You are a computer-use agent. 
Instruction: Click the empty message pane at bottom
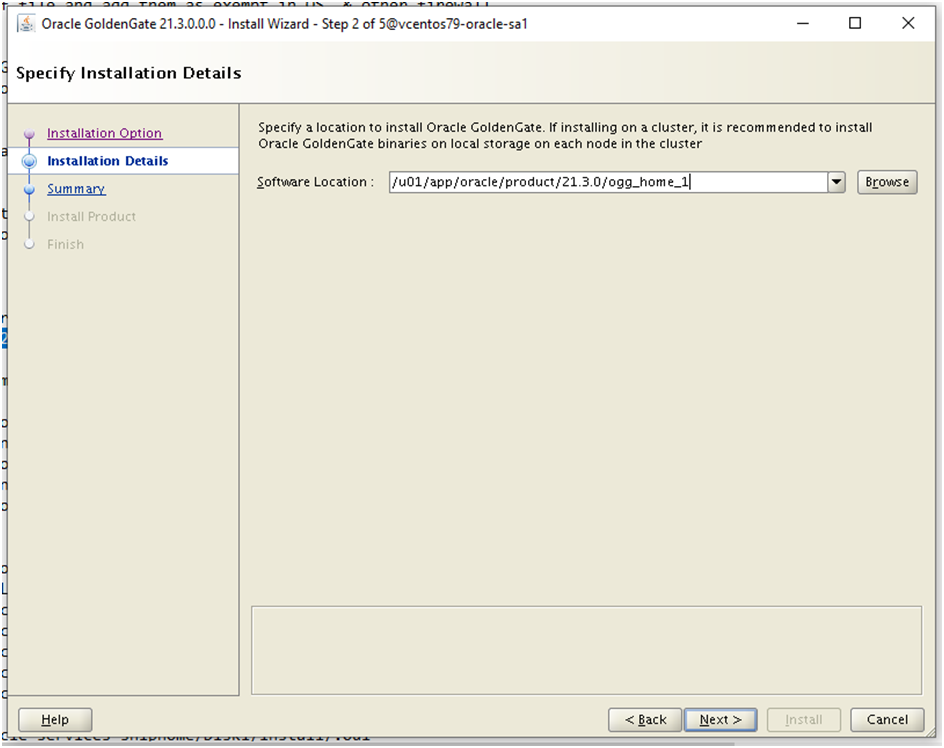coord(586,650)
